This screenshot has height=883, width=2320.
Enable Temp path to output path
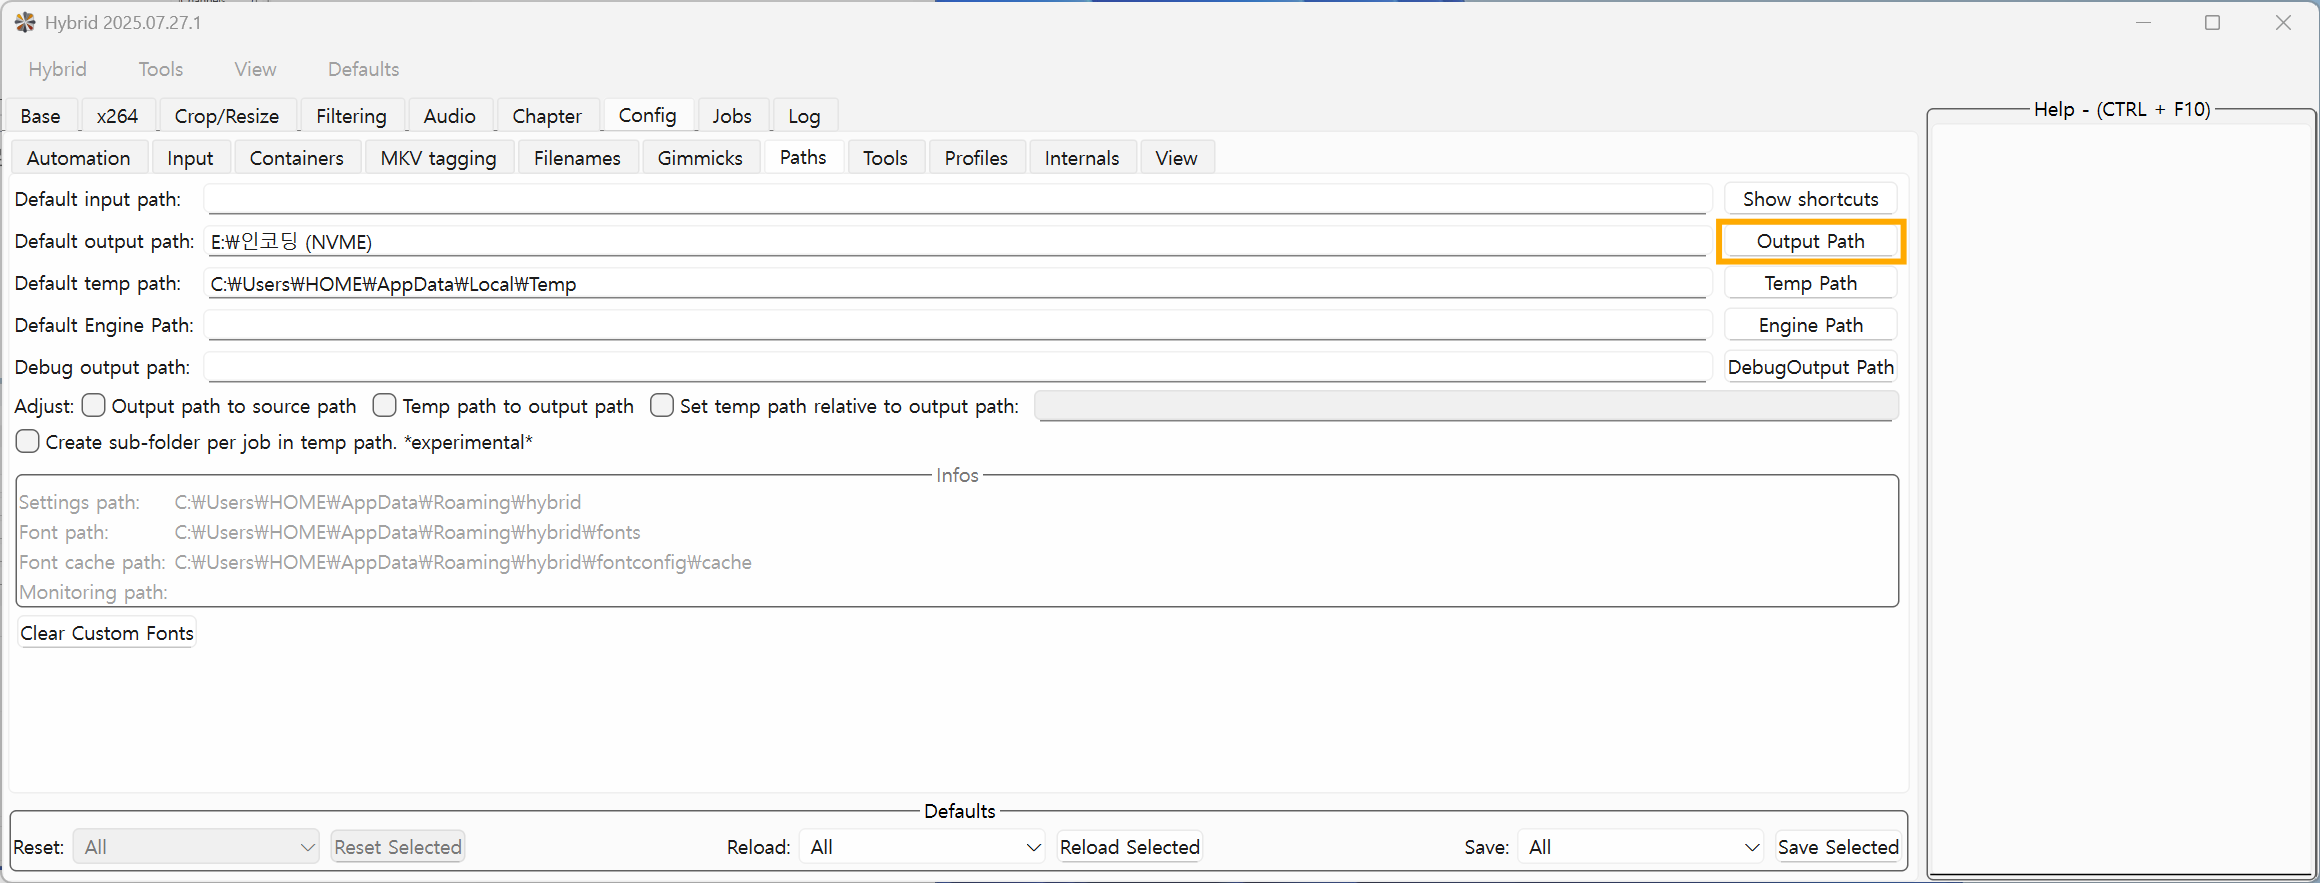point(384,405)
